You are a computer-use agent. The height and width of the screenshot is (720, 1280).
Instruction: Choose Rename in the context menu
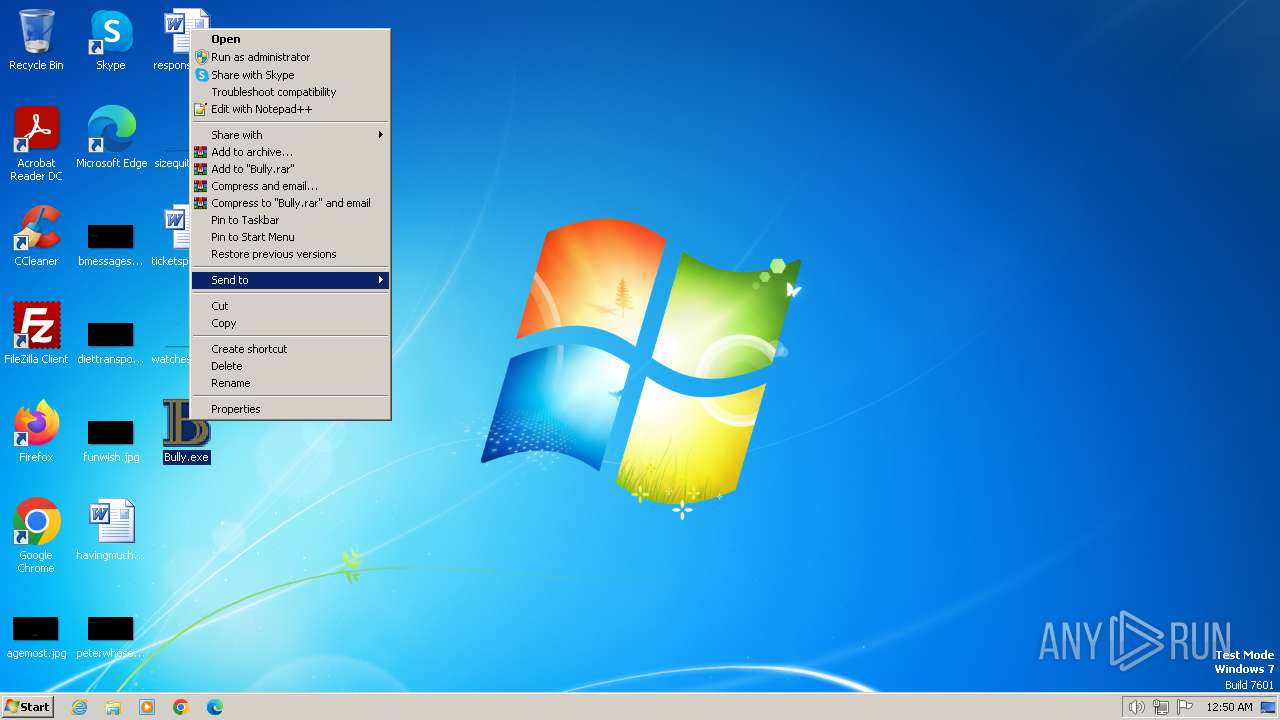[290, 383]
